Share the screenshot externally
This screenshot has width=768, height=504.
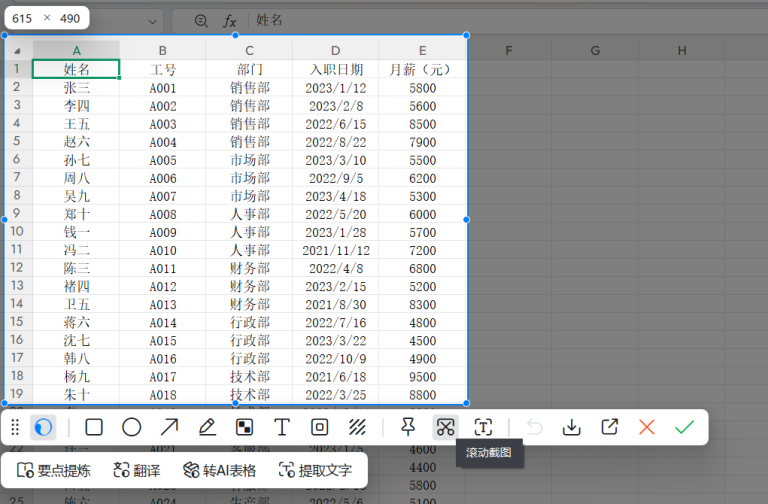[x=609, y=427]
